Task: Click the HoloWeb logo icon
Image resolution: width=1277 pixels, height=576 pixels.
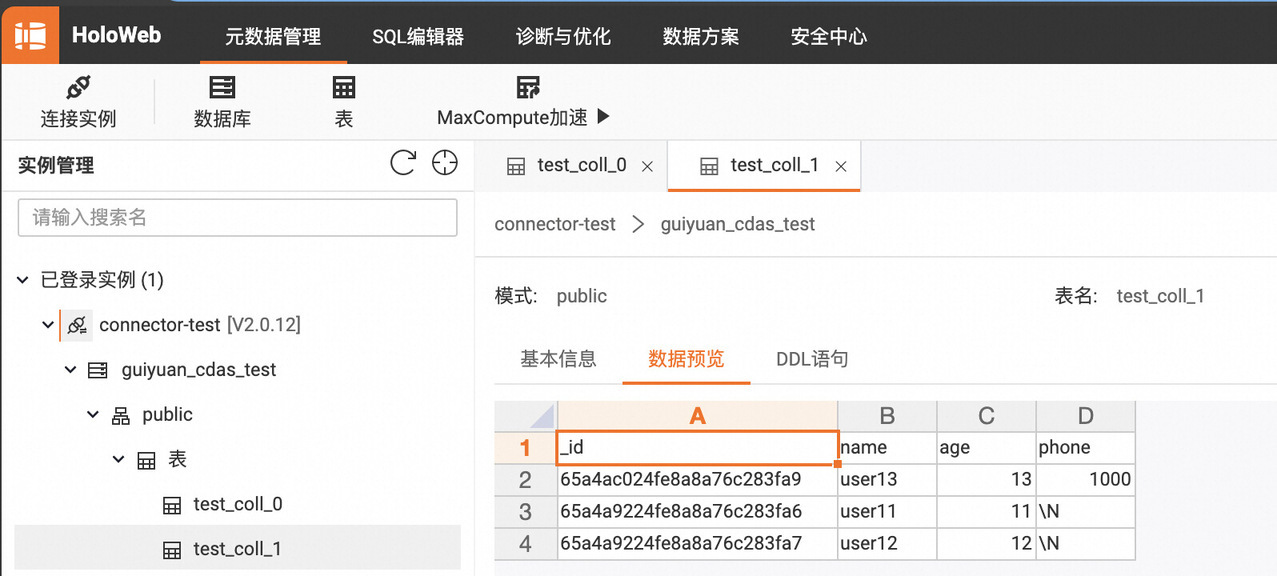Action: (x=30, y=35)
